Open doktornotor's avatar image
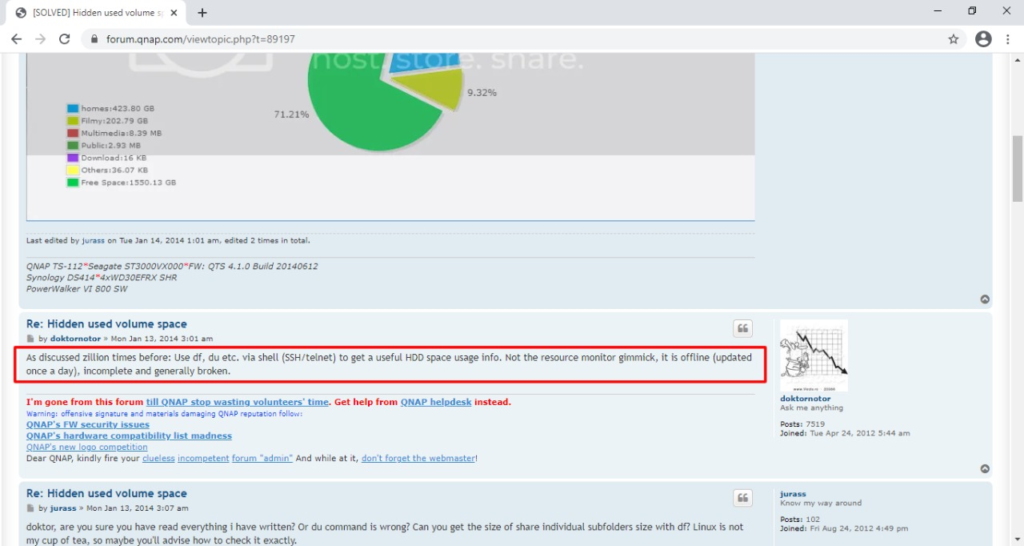This screenshot has height=546, width=1024. [x=814, y=356]
